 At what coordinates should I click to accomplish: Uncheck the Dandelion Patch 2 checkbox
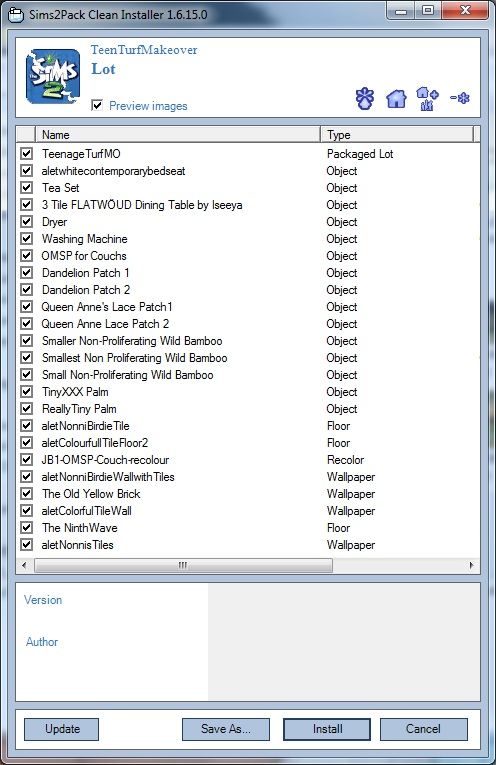coord(26,290)
